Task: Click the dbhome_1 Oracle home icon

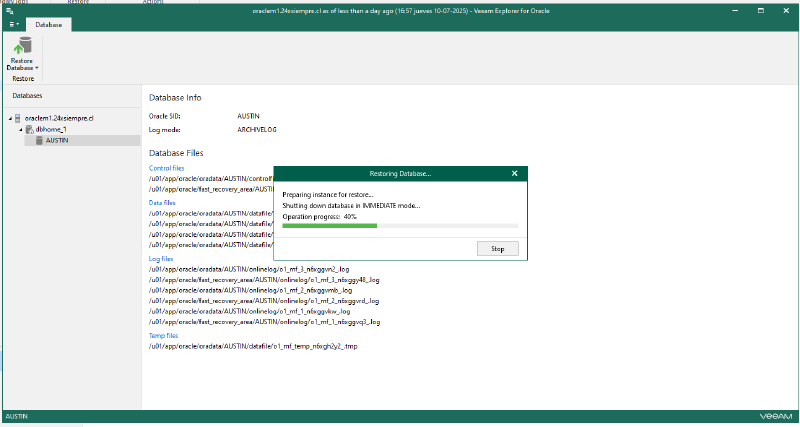Action: [x=29, y=130]
